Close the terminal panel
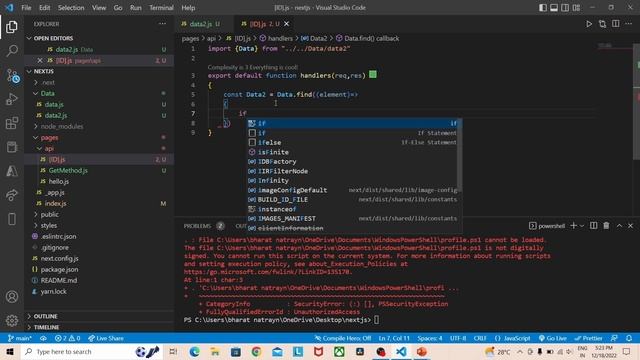This screenshot has height=360, width=640. [x=630, y=226]
